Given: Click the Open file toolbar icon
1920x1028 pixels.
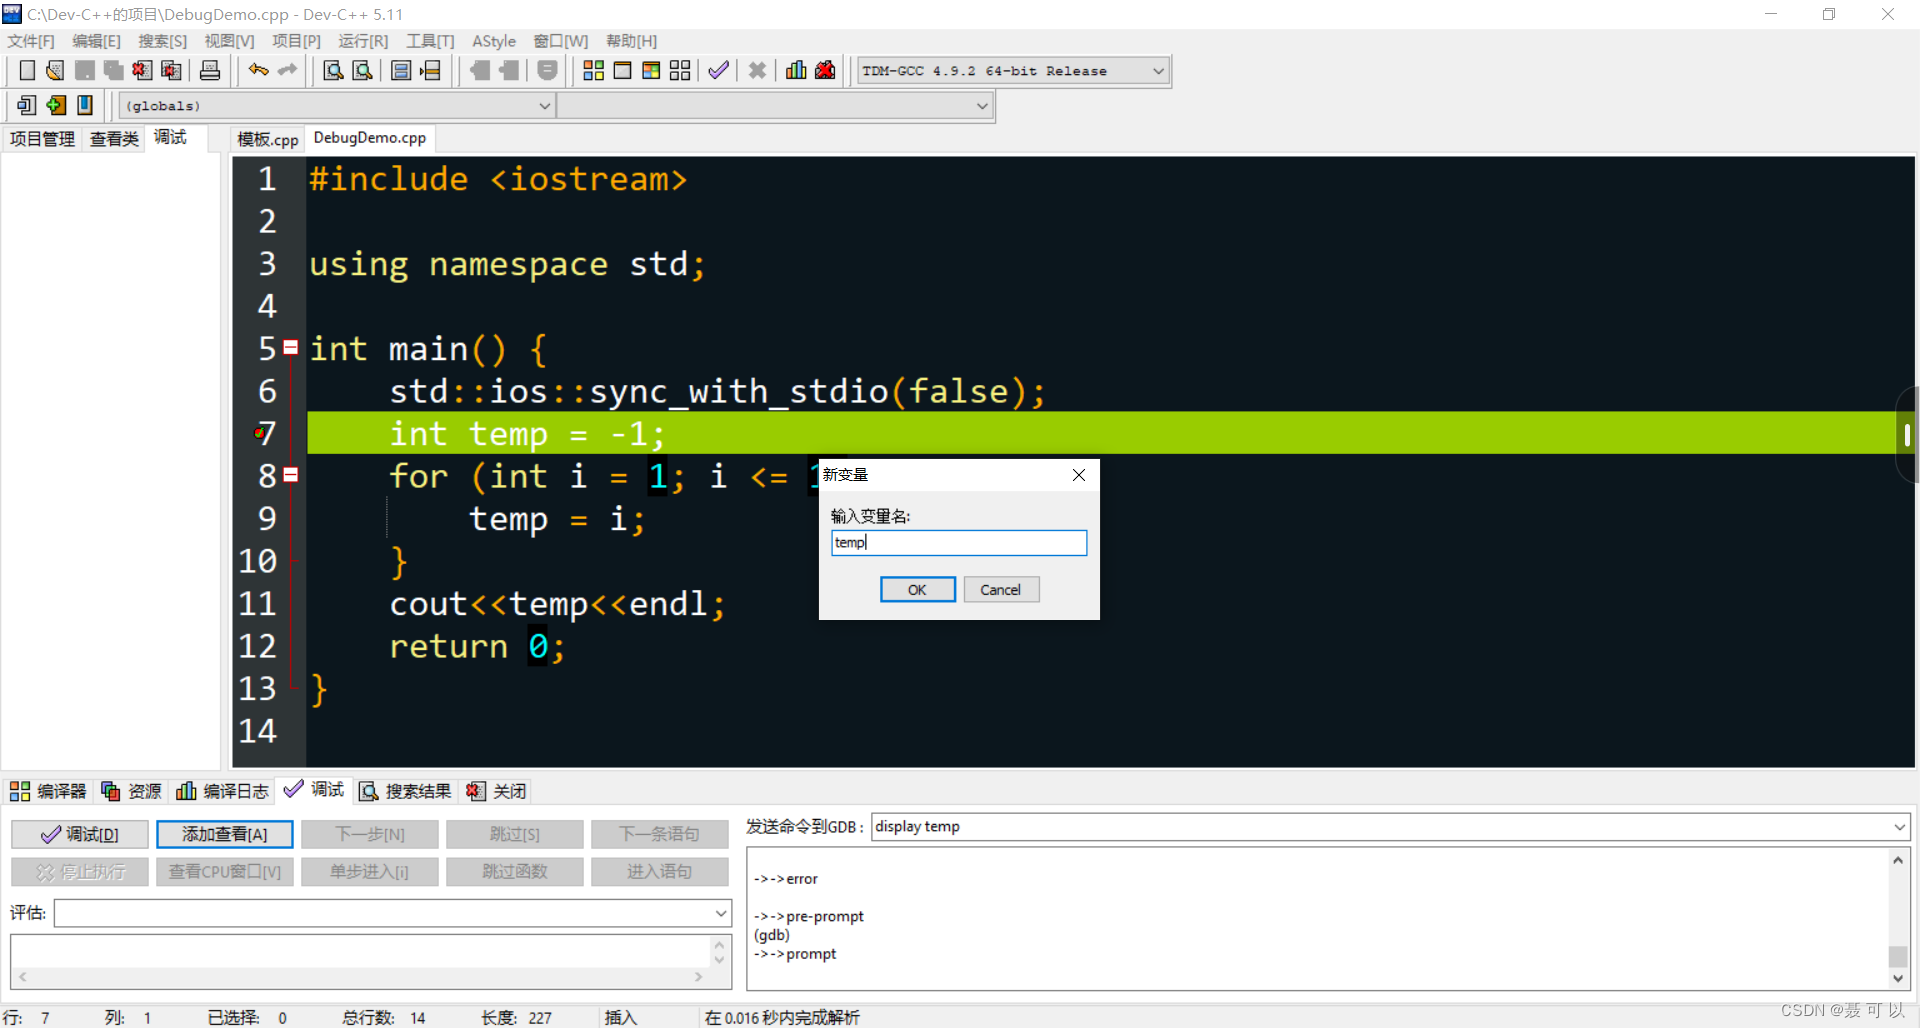Looking at the screenshot, I should coord(56,70).
